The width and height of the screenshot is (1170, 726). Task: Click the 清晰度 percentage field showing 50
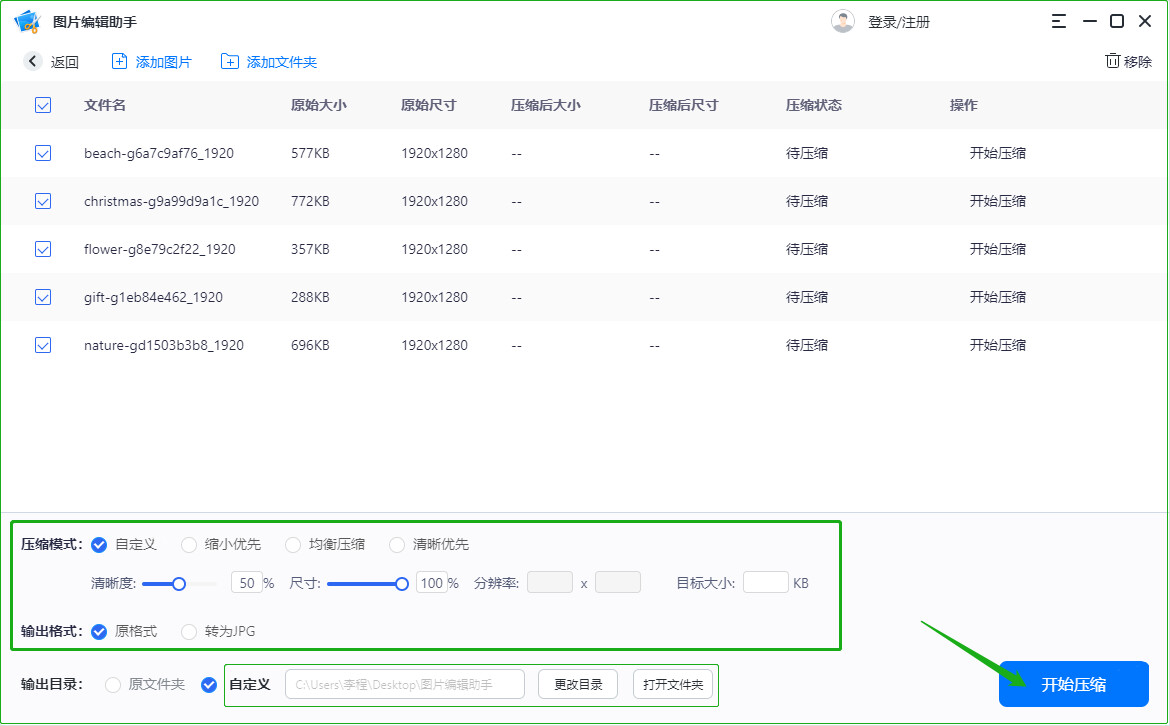[247, 583]
